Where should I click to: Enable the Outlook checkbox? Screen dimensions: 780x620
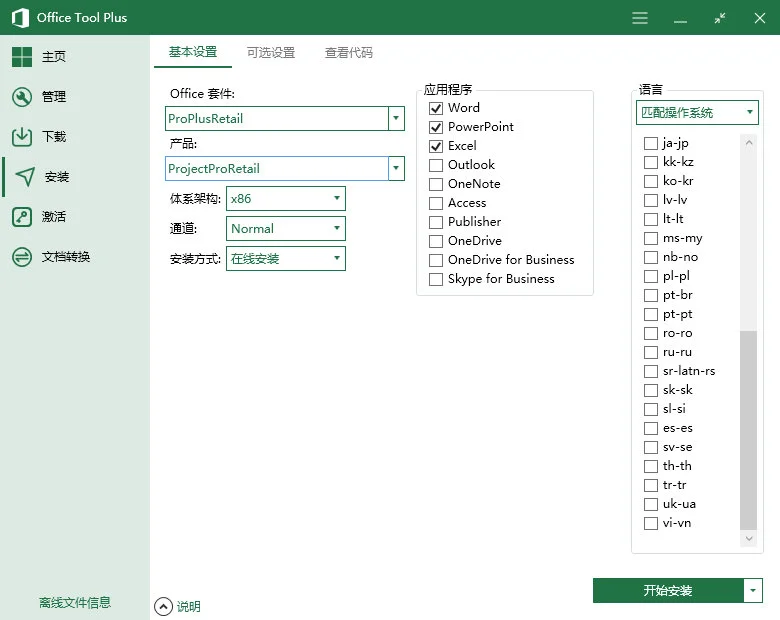(x=436, y=165)
